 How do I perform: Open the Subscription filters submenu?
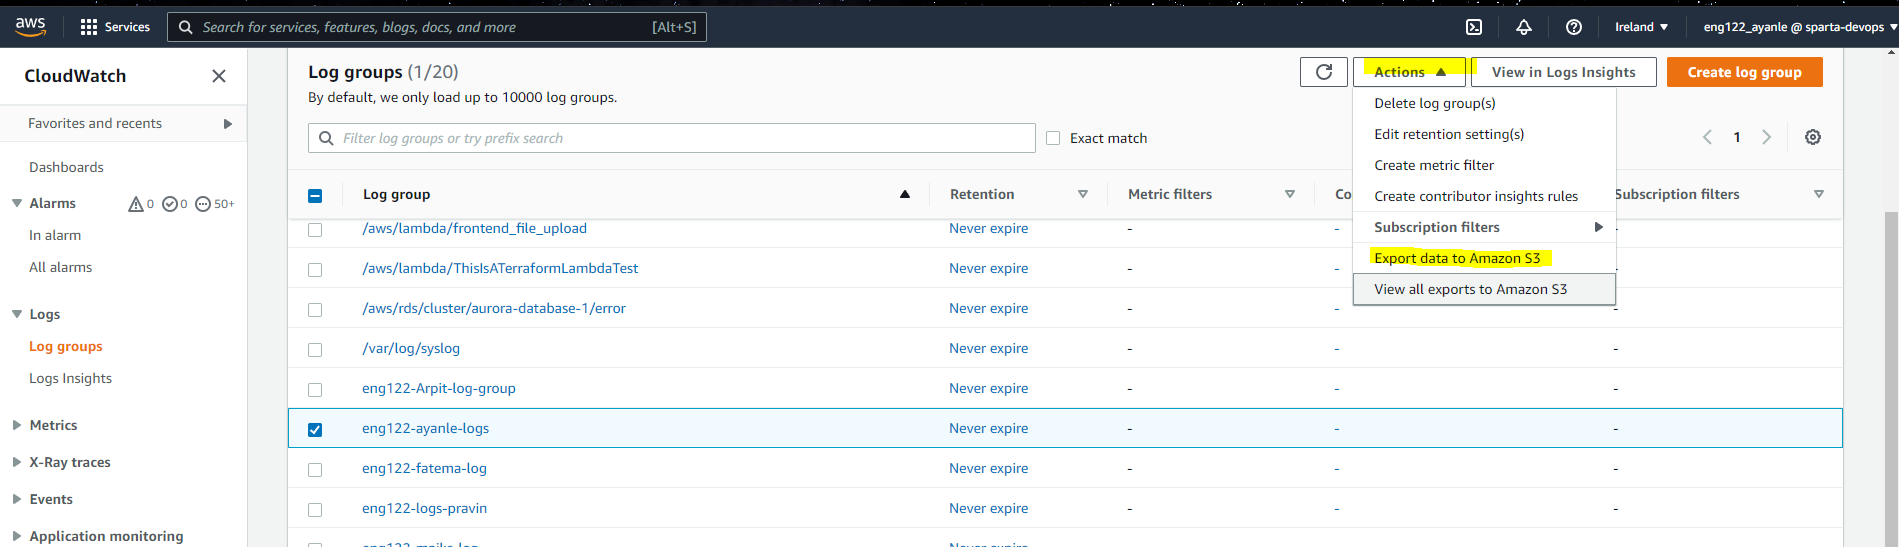coord(1484,227)
